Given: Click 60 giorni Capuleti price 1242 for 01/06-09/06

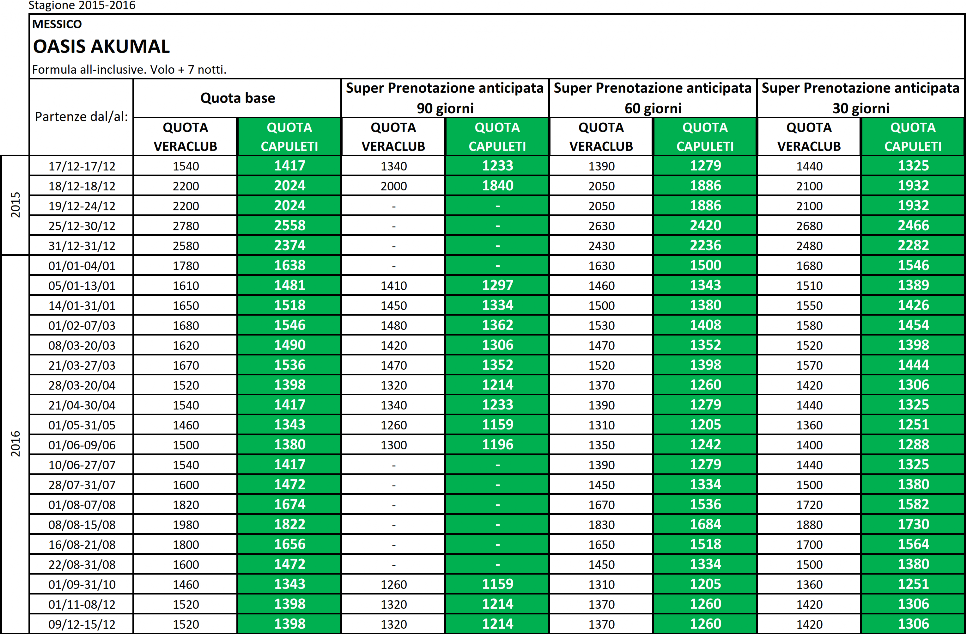Looking at the screenshot, I should tap(705, 444).
